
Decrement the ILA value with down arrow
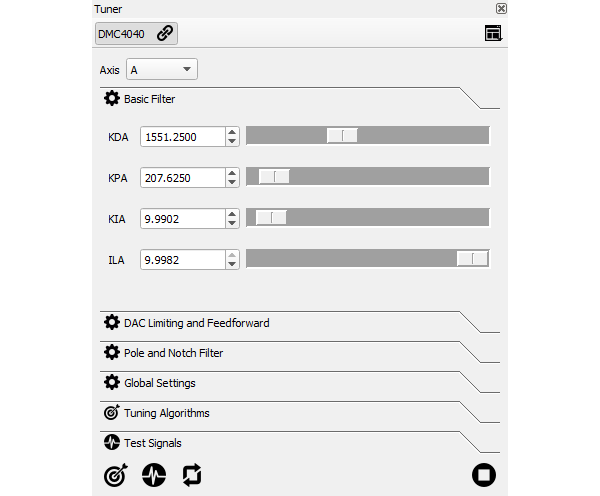tap(232, 264)
